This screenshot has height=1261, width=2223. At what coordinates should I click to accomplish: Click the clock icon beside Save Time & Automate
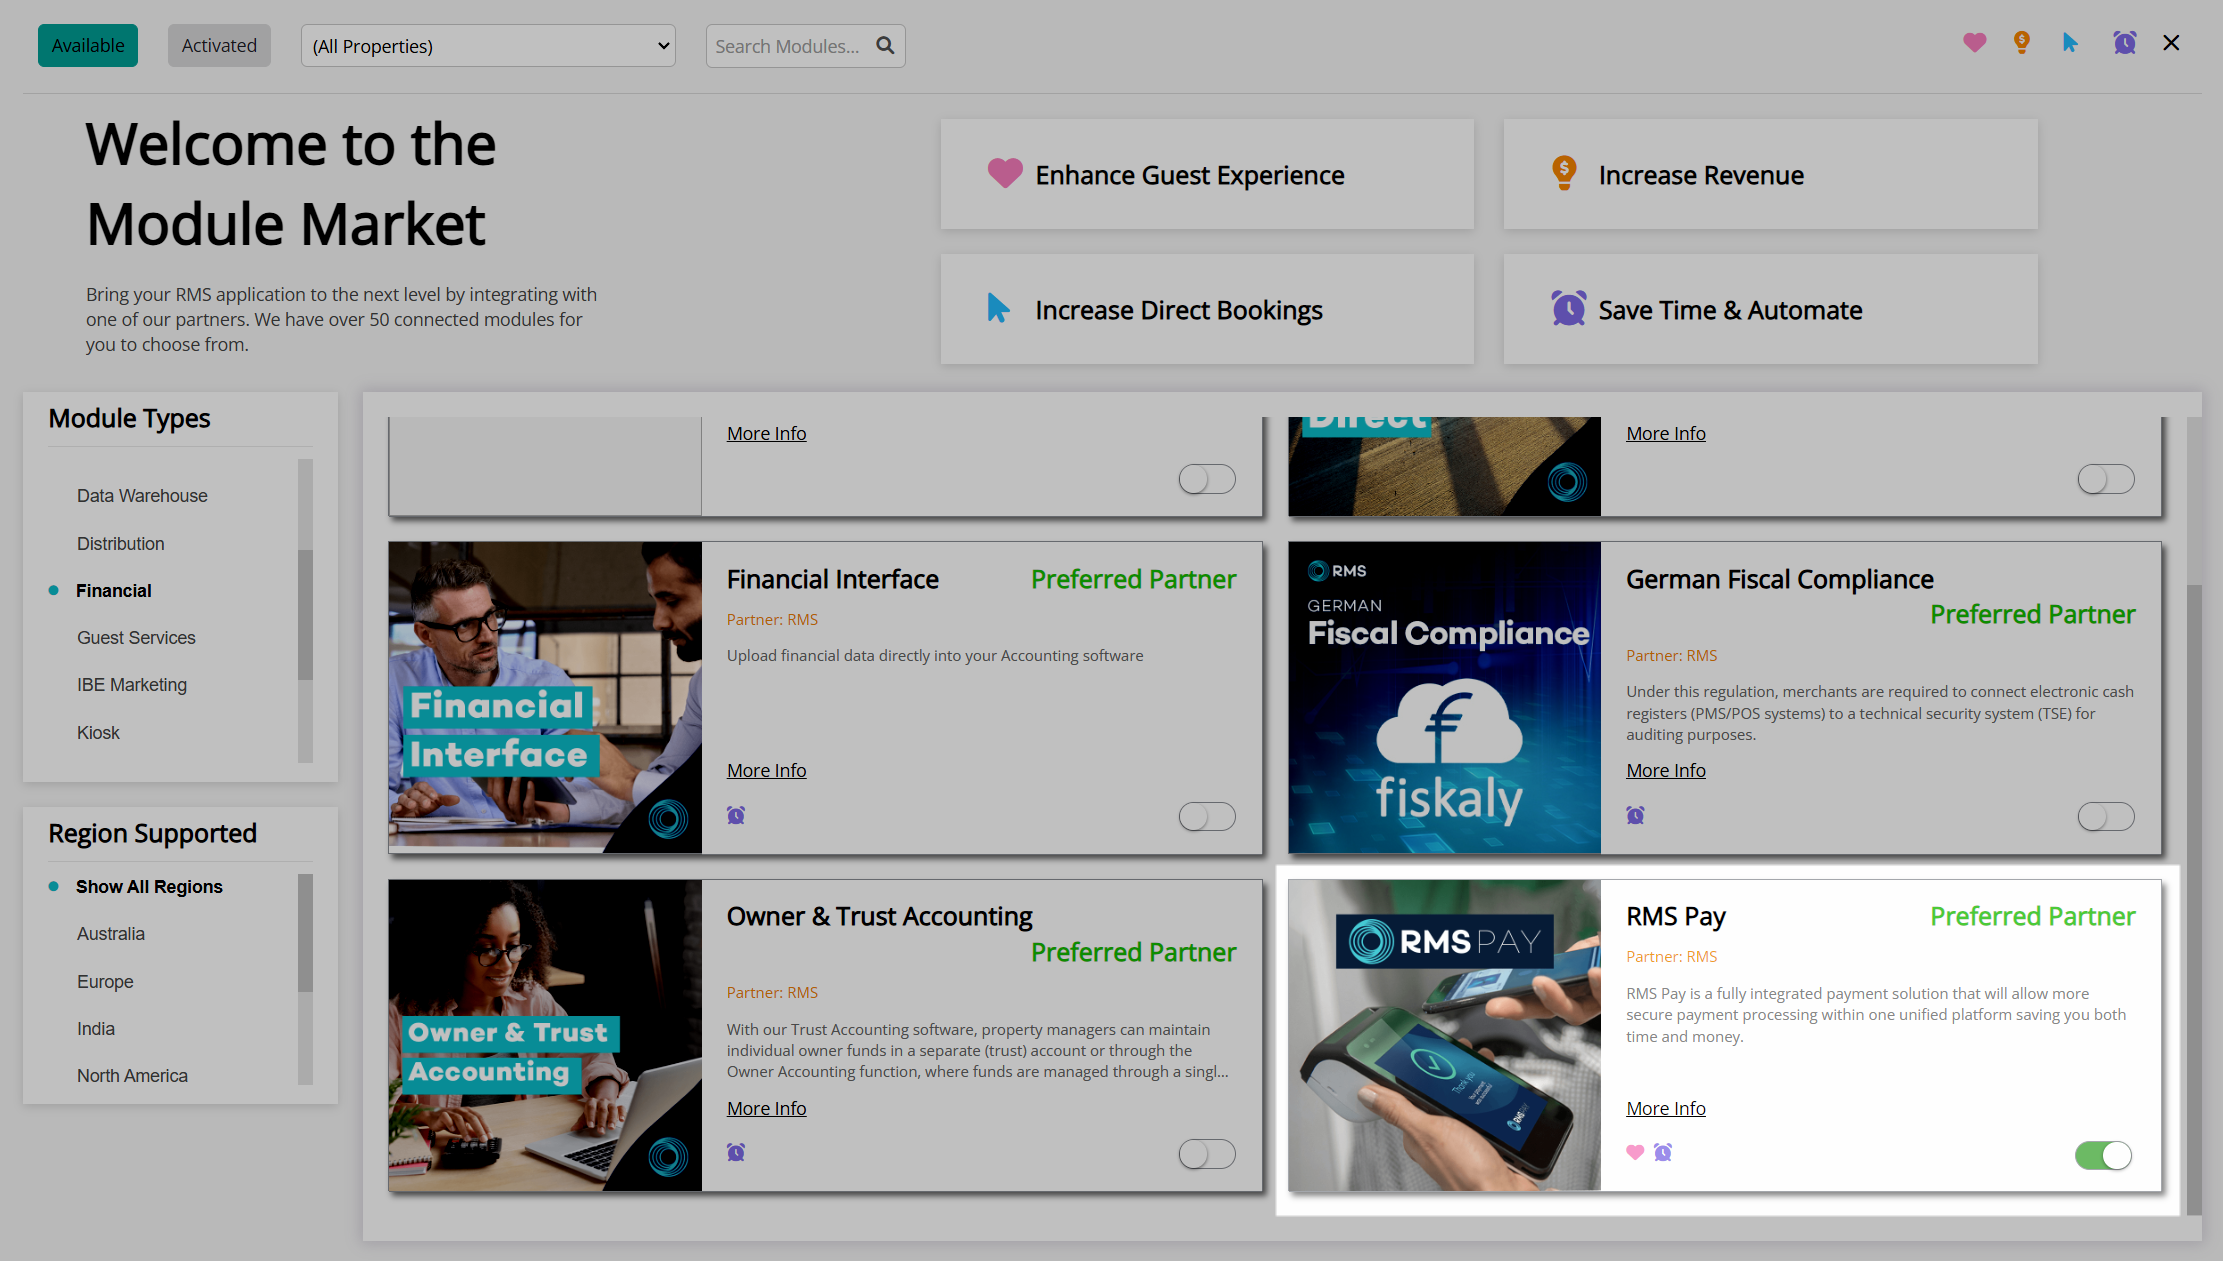click(x=1568, y=308)
